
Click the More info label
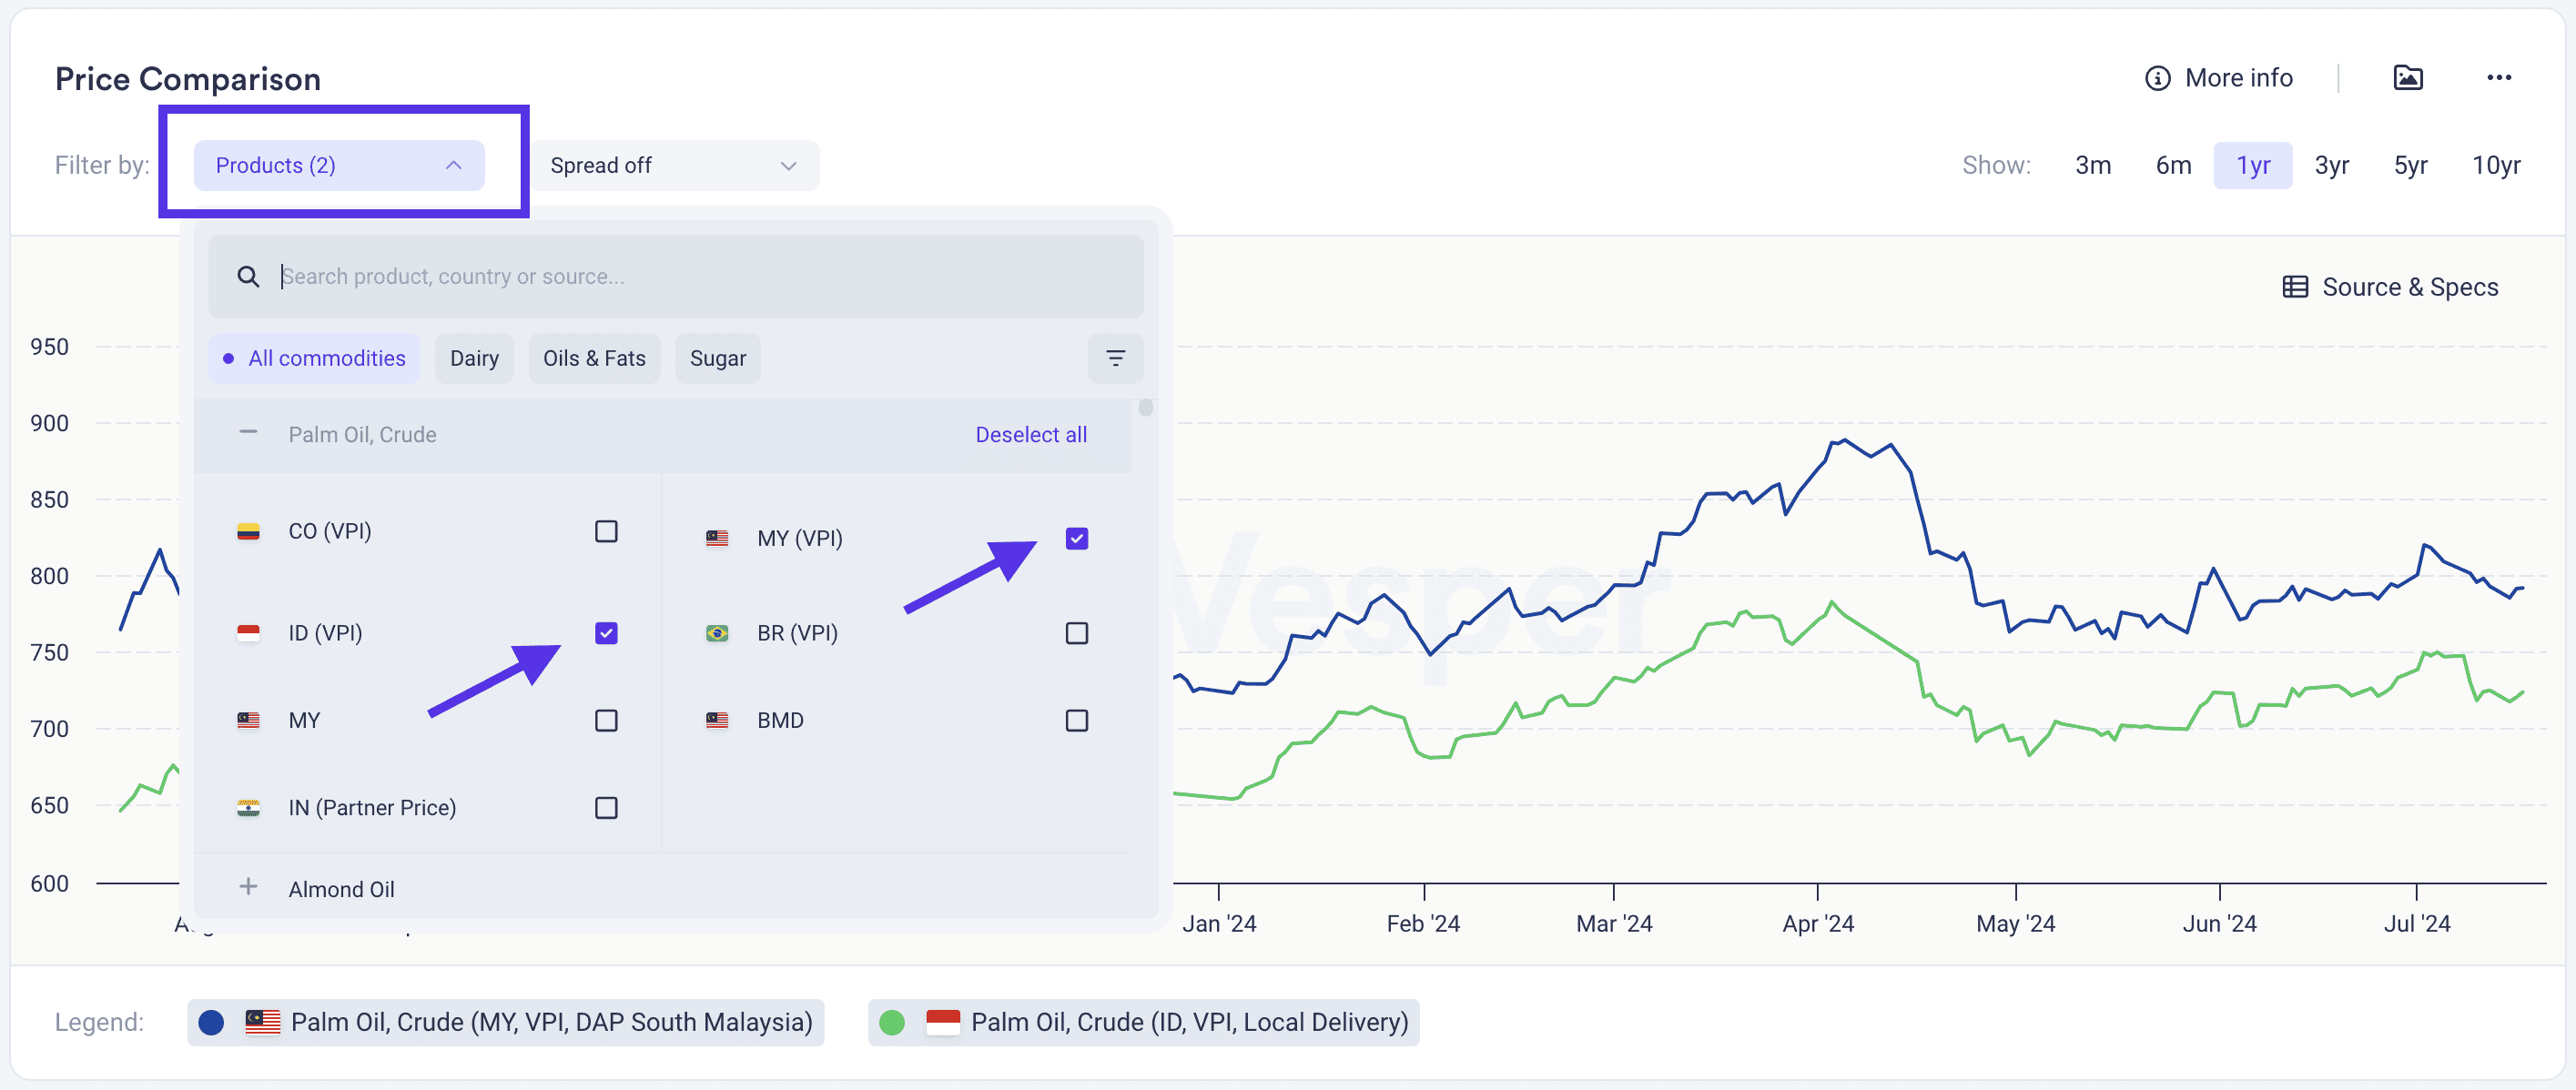point(2238,78)
